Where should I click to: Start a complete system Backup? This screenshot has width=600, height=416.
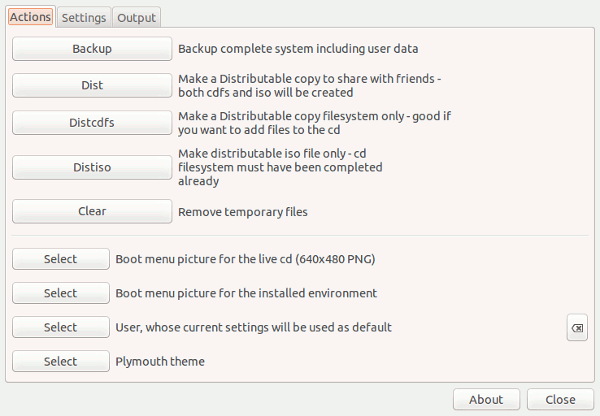(92, 48)
